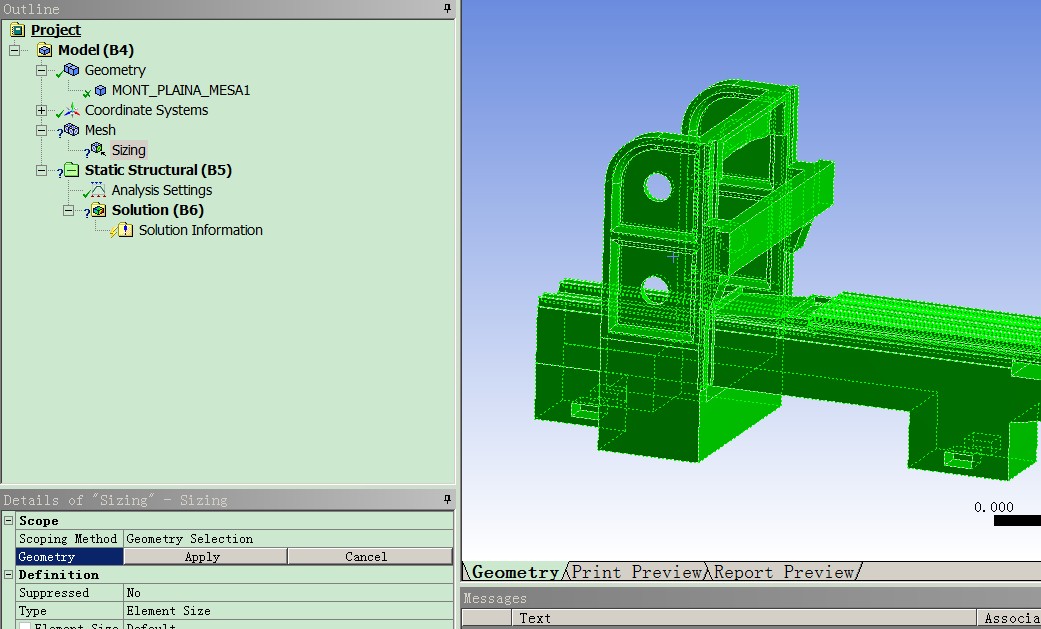Viewport: 1041px width, 629px height.
Task: Collapse the Mesh tree node
Action: pos(41,130)
